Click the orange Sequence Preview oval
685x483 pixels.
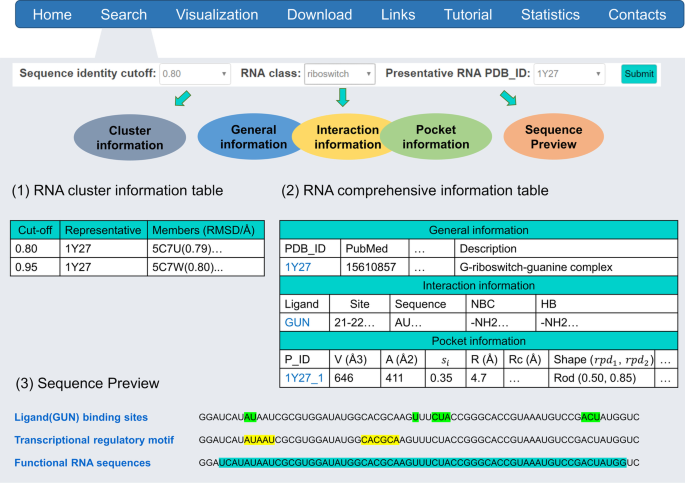point(551,137)
